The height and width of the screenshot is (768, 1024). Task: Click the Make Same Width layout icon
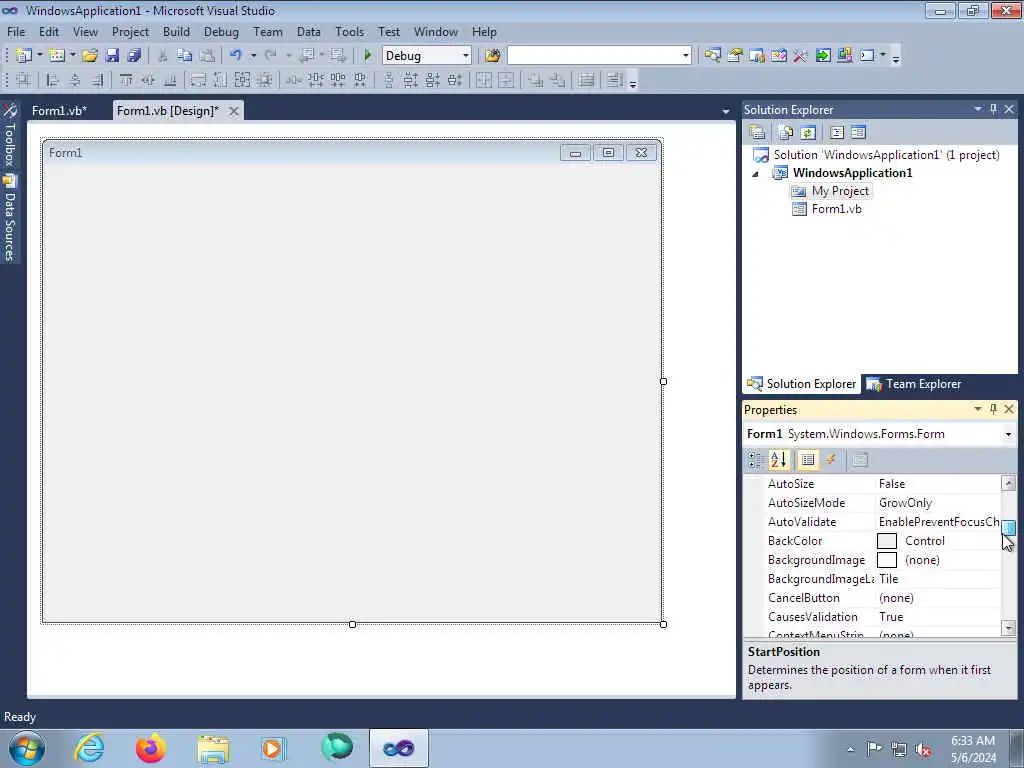click(x=198, y=80)
